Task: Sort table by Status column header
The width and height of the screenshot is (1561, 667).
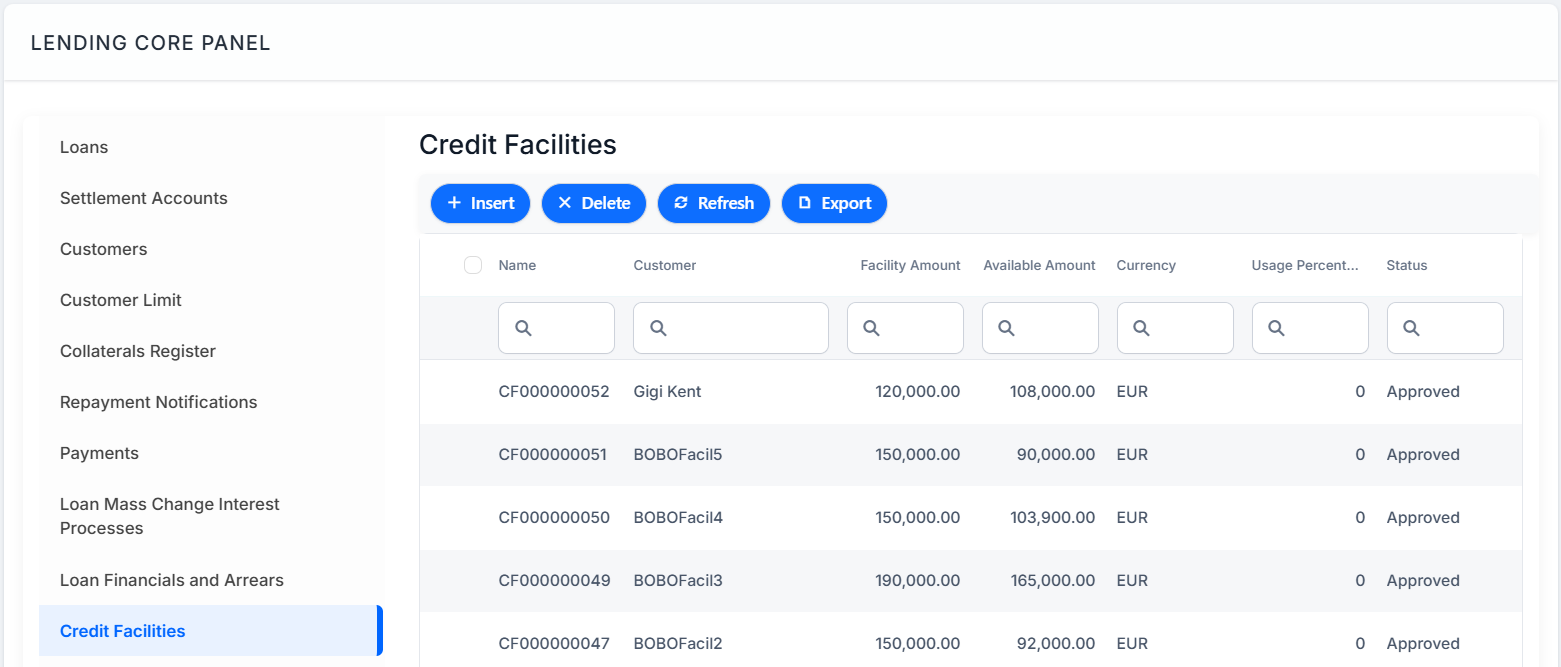Action: pos(1407,265)
